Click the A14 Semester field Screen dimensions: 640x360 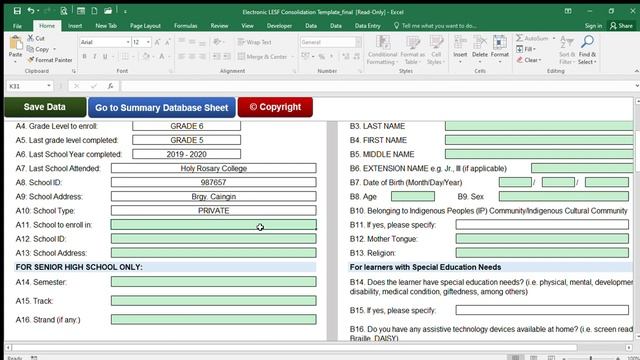pos(213,282)
